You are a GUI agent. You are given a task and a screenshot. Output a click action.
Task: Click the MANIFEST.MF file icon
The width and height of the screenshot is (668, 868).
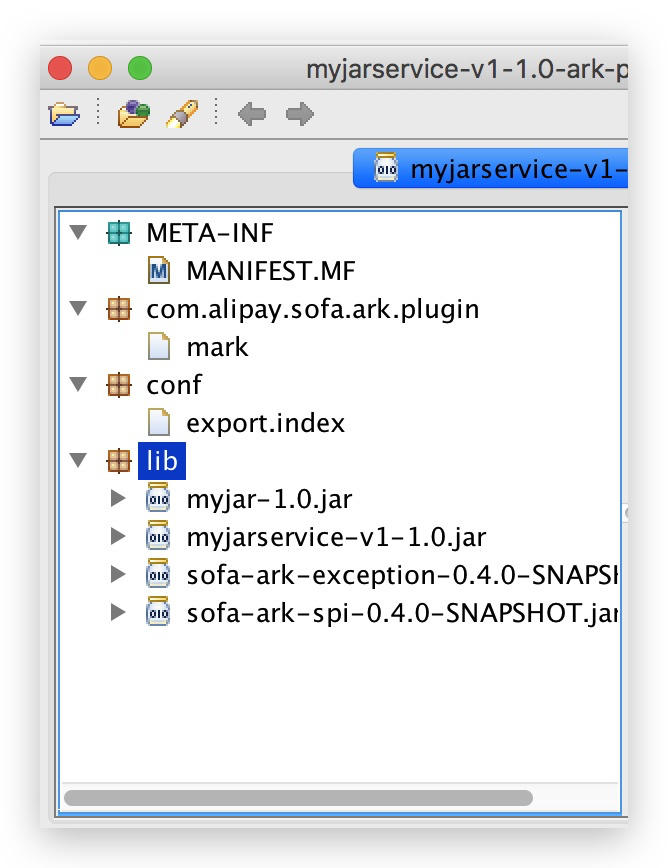click(159, 271)
